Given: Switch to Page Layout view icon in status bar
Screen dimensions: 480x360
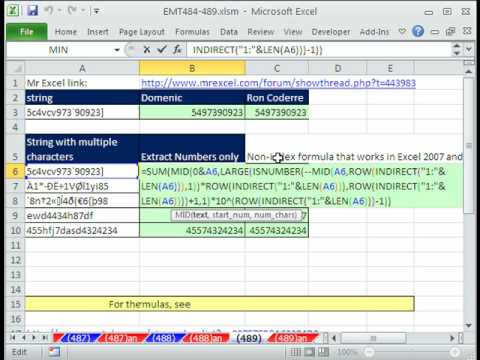Looking at the screenshot, I should click(x=309, y=352).
